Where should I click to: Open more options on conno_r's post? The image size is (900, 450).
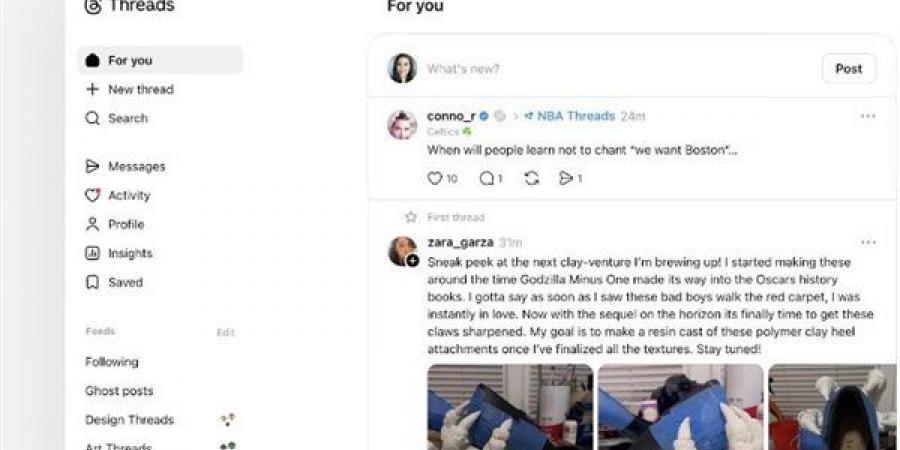(x=868, y=116)
